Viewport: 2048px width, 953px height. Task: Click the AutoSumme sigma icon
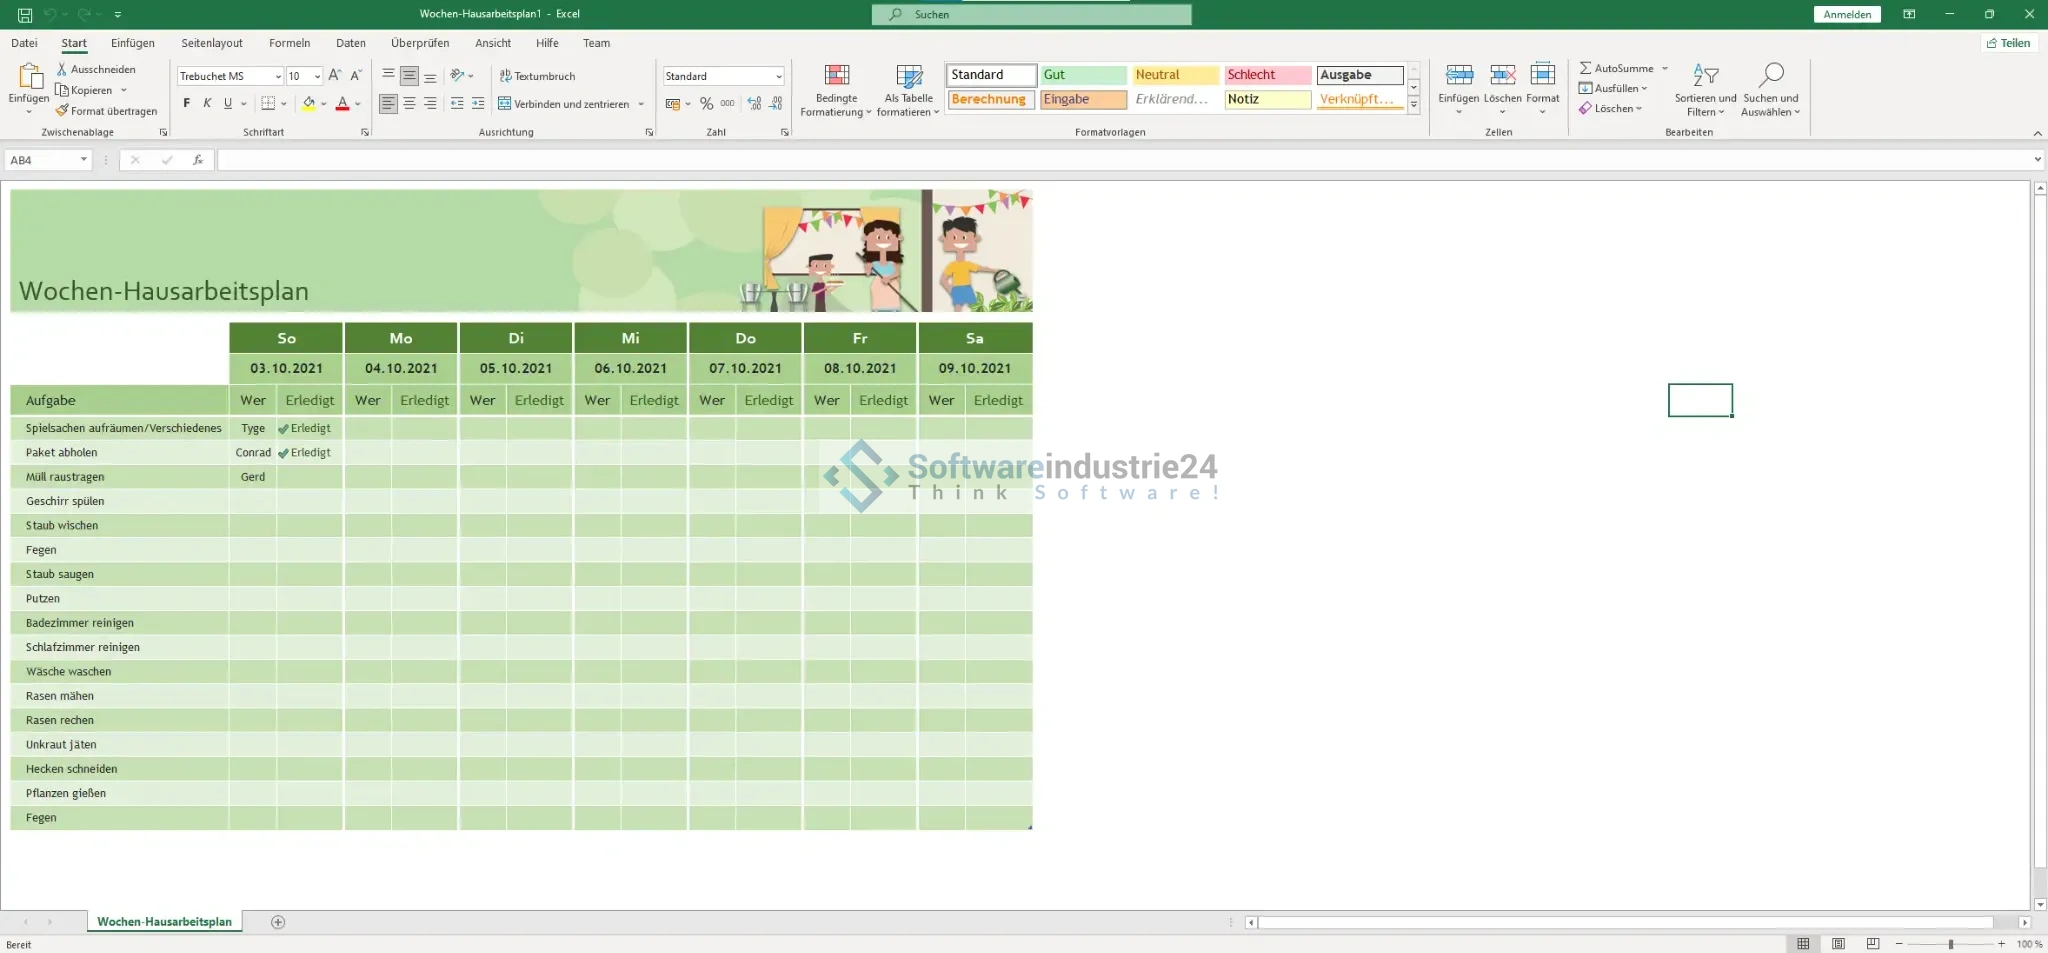click(x=1585, y=68)
